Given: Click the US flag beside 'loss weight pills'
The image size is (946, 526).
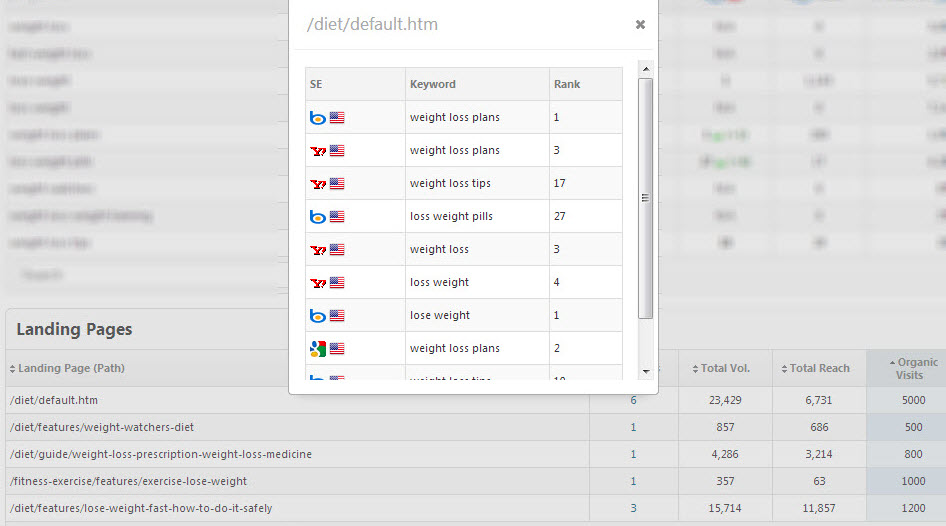Looking at the screenshot, I should (x=337, y=217).
